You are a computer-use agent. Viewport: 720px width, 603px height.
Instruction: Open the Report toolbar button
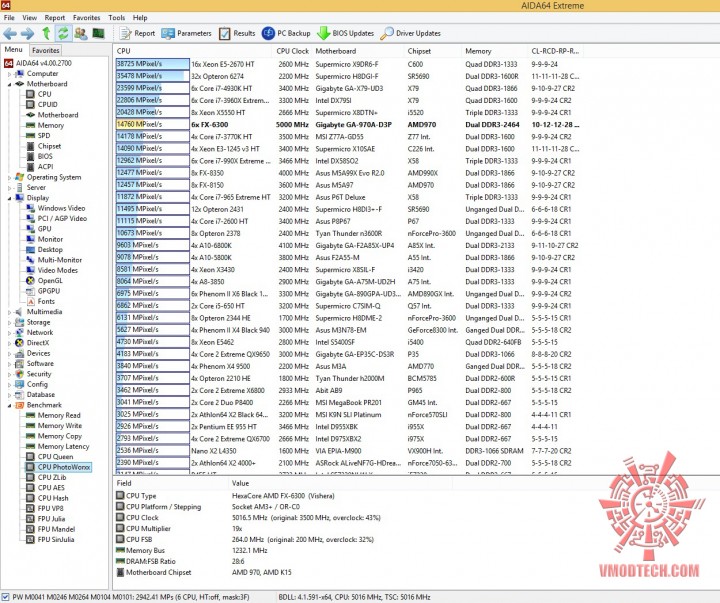137,33
